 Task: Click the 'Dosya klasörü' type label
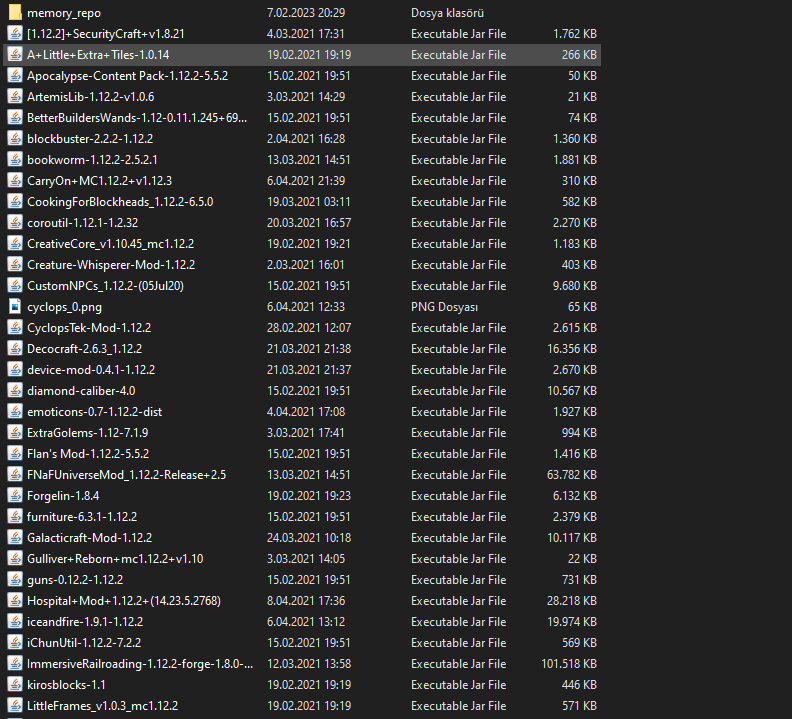pyautogui.click(x=448, y=13)
